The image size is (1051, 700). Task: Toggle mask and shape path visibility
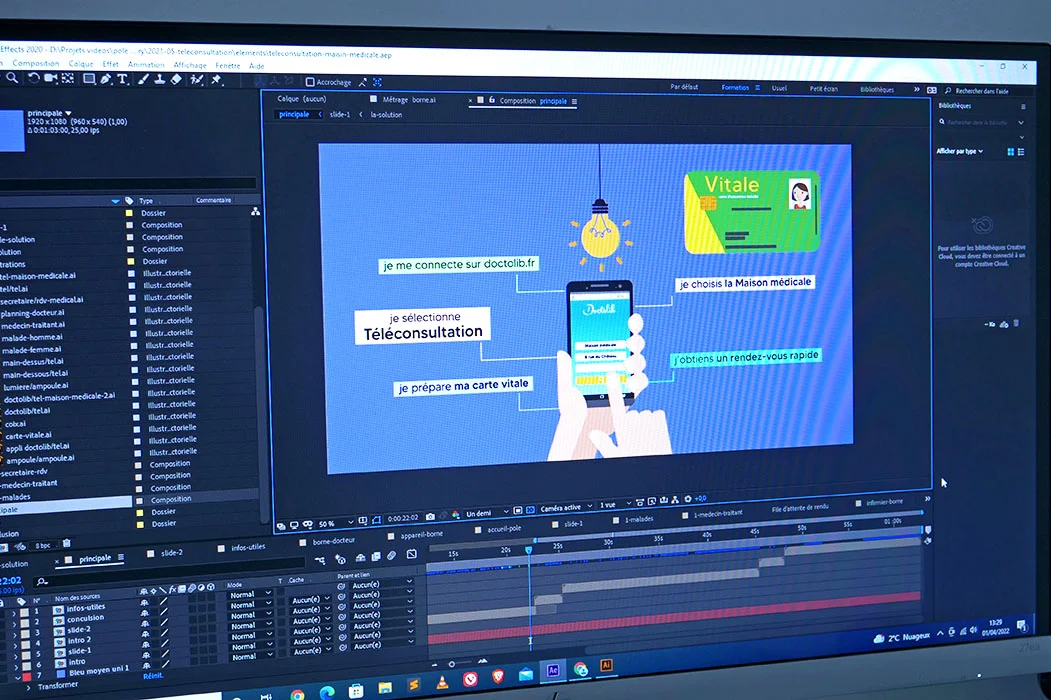tap(376, 520)
